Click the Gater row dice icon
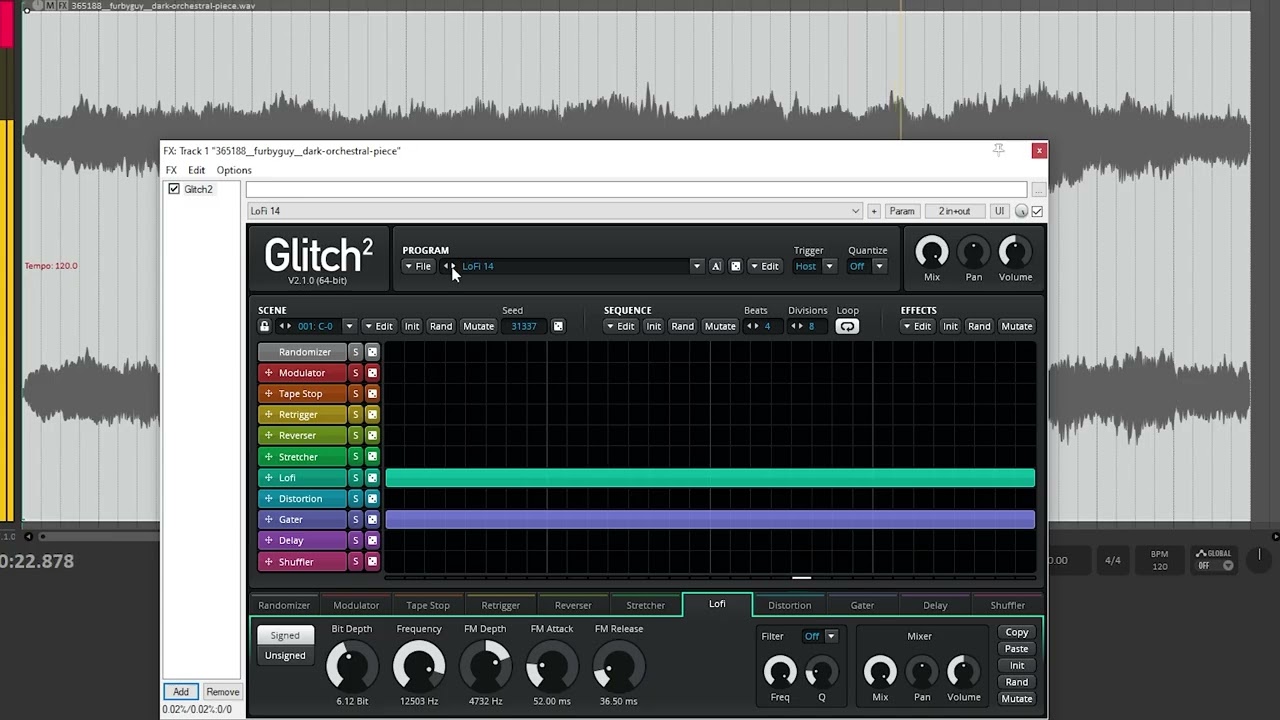 [x=372, y=520]
